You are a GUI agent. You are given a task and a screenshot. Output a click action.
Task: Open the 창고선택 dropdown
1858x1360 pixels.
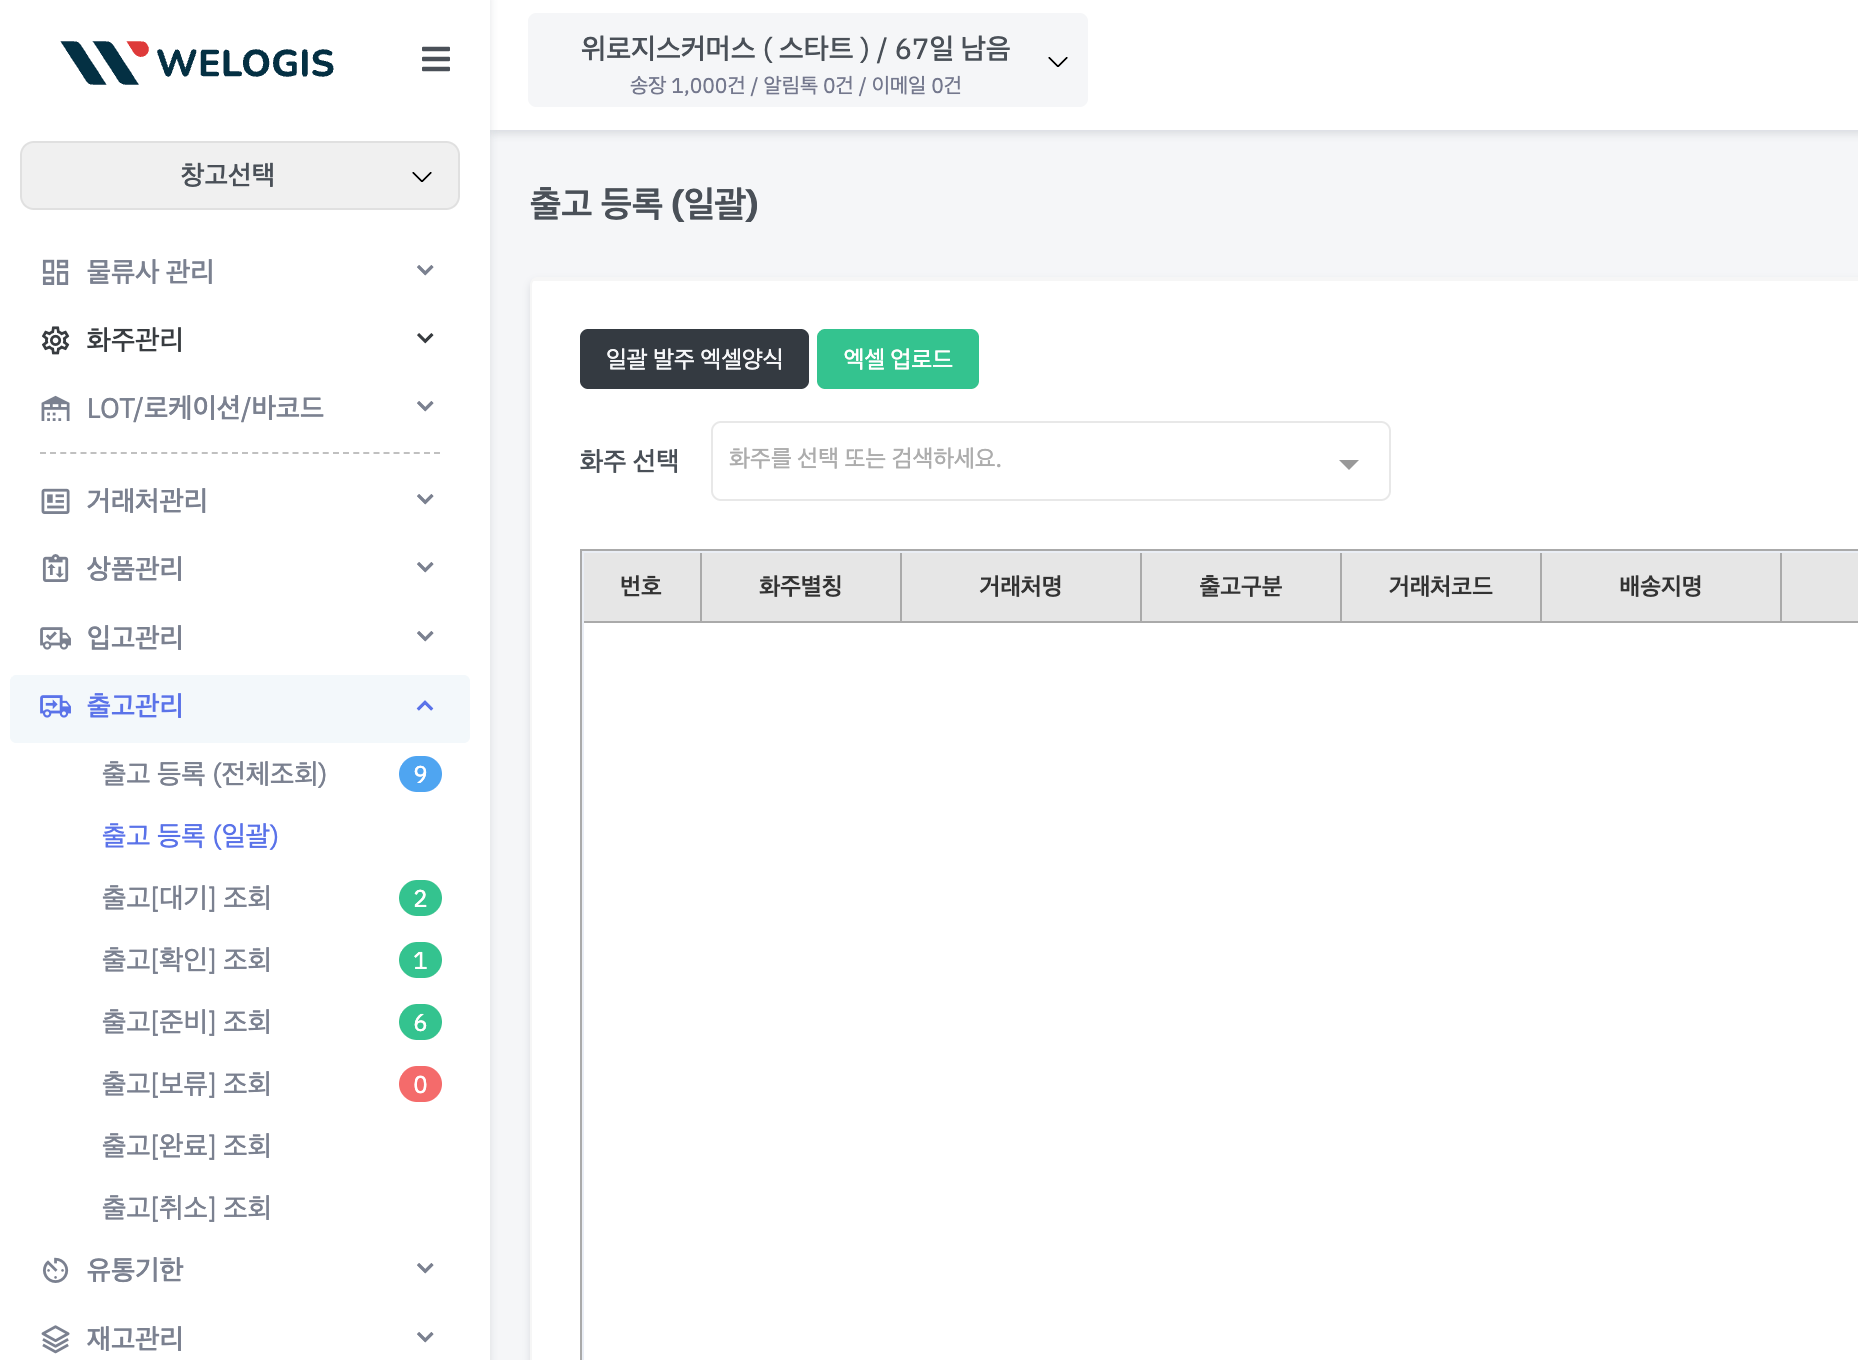click(240, 176)
